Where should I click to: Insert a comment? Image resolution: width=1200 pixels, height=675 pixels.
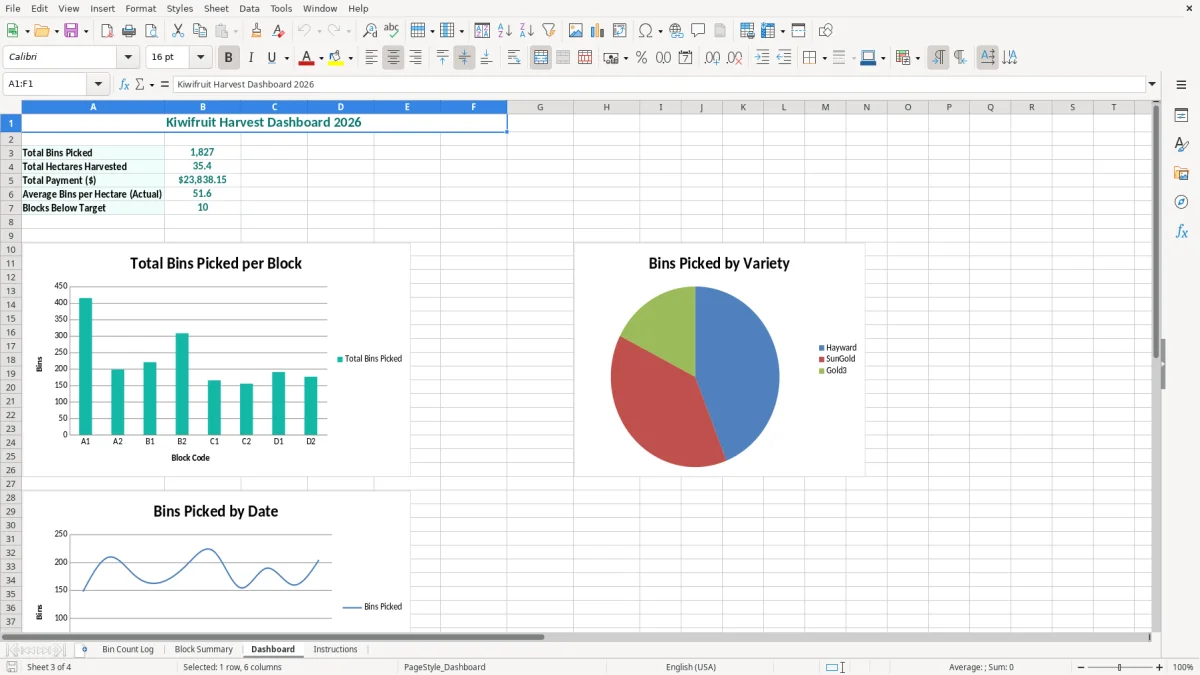(699, 31)
